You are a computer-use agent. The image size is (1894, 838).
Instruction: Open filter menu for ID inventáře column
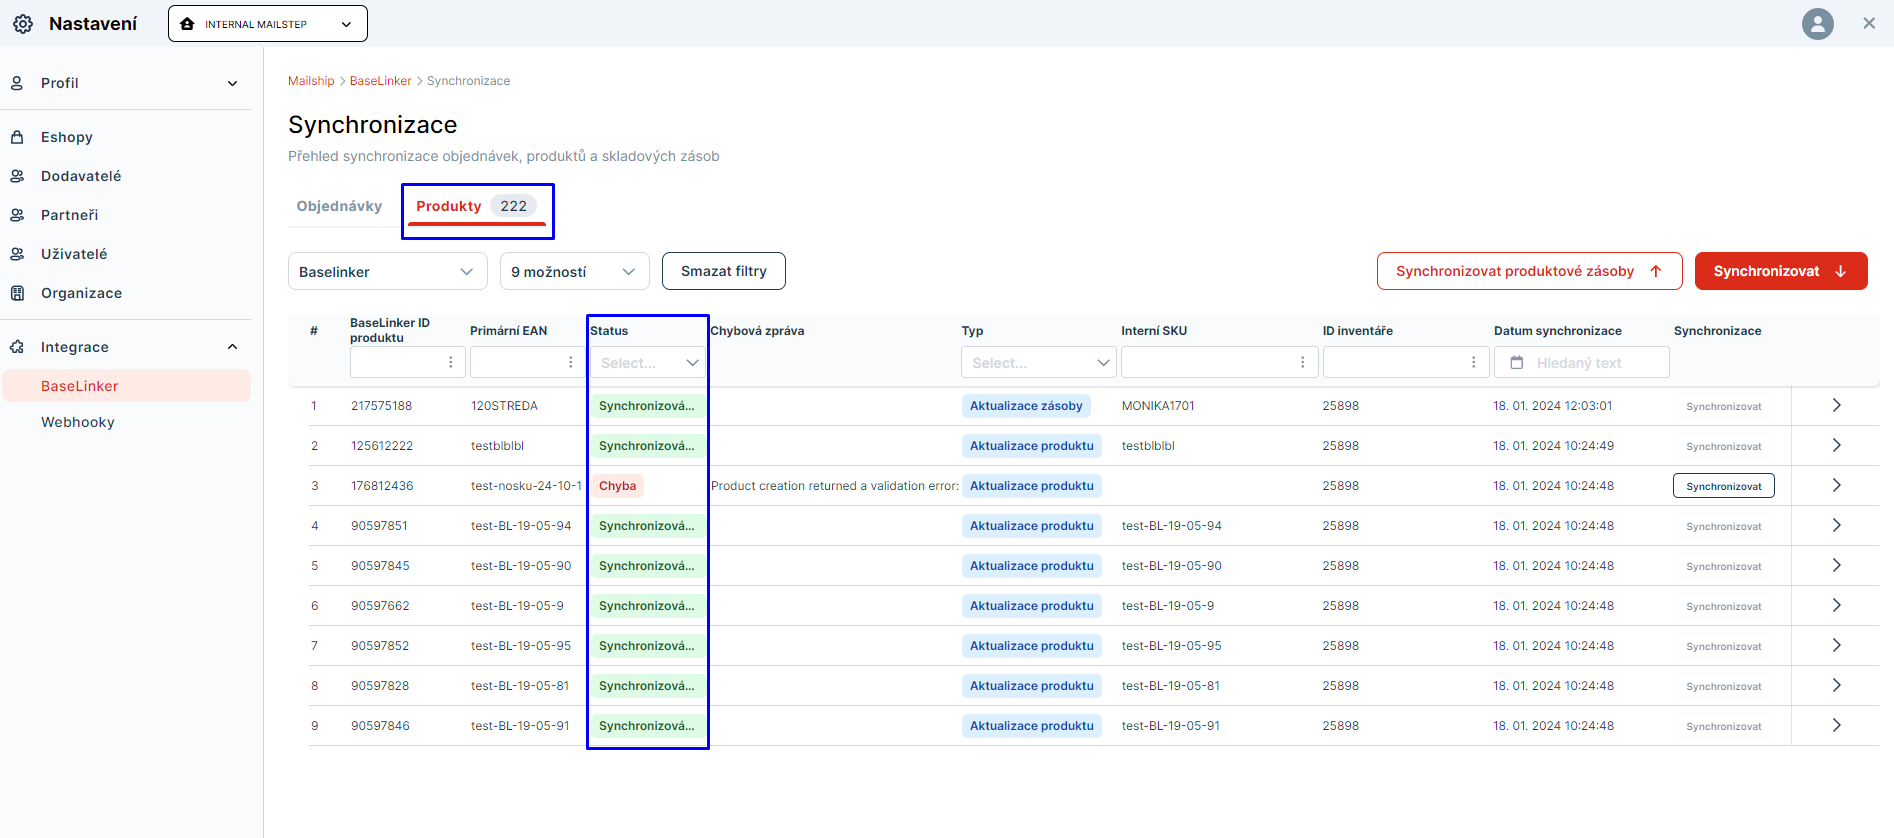tap(1473, 362)
